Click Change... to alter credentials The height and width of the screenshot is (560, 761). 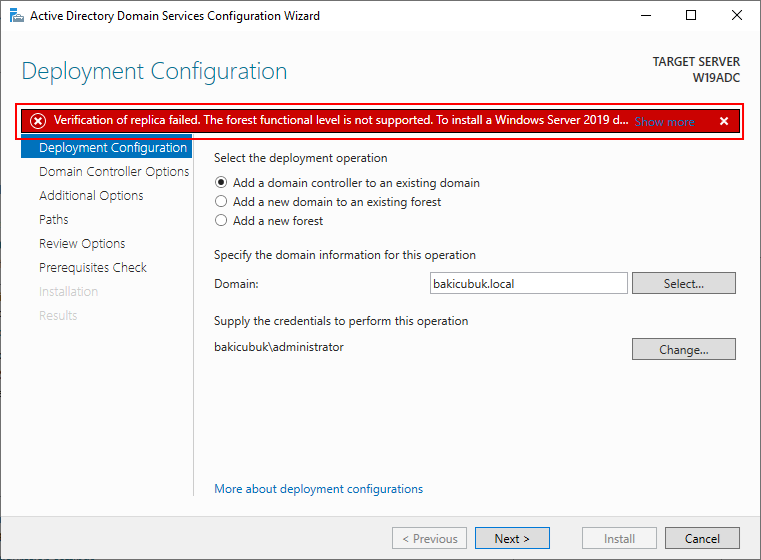click(x=683, y=349)
